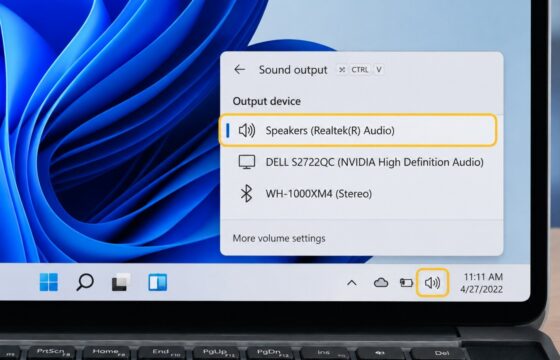Click the Output device heading
The width and height of the screenshot is (560, 360).
point(266,101)
